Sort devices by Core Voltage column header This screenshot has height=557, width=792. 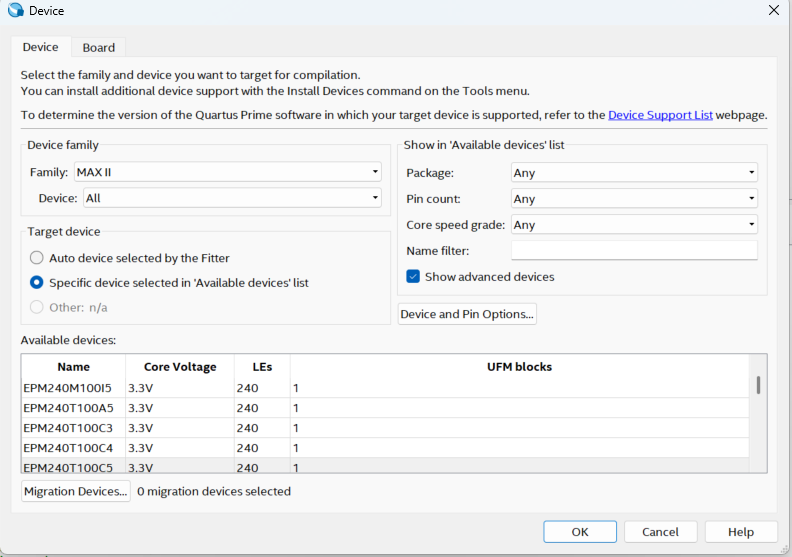pos(180,367)
